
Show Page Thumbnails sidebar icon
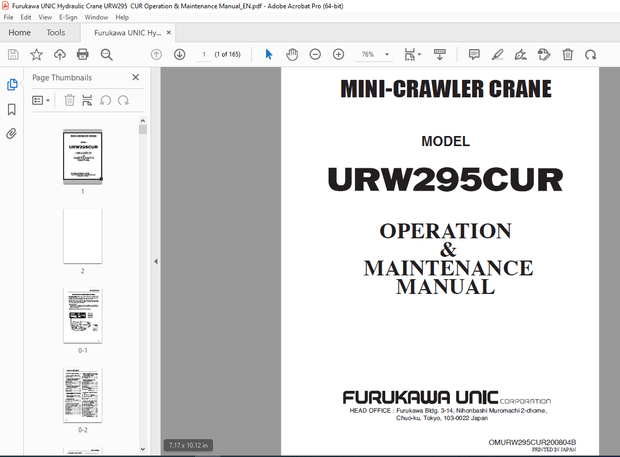click(x=12, y=85)
